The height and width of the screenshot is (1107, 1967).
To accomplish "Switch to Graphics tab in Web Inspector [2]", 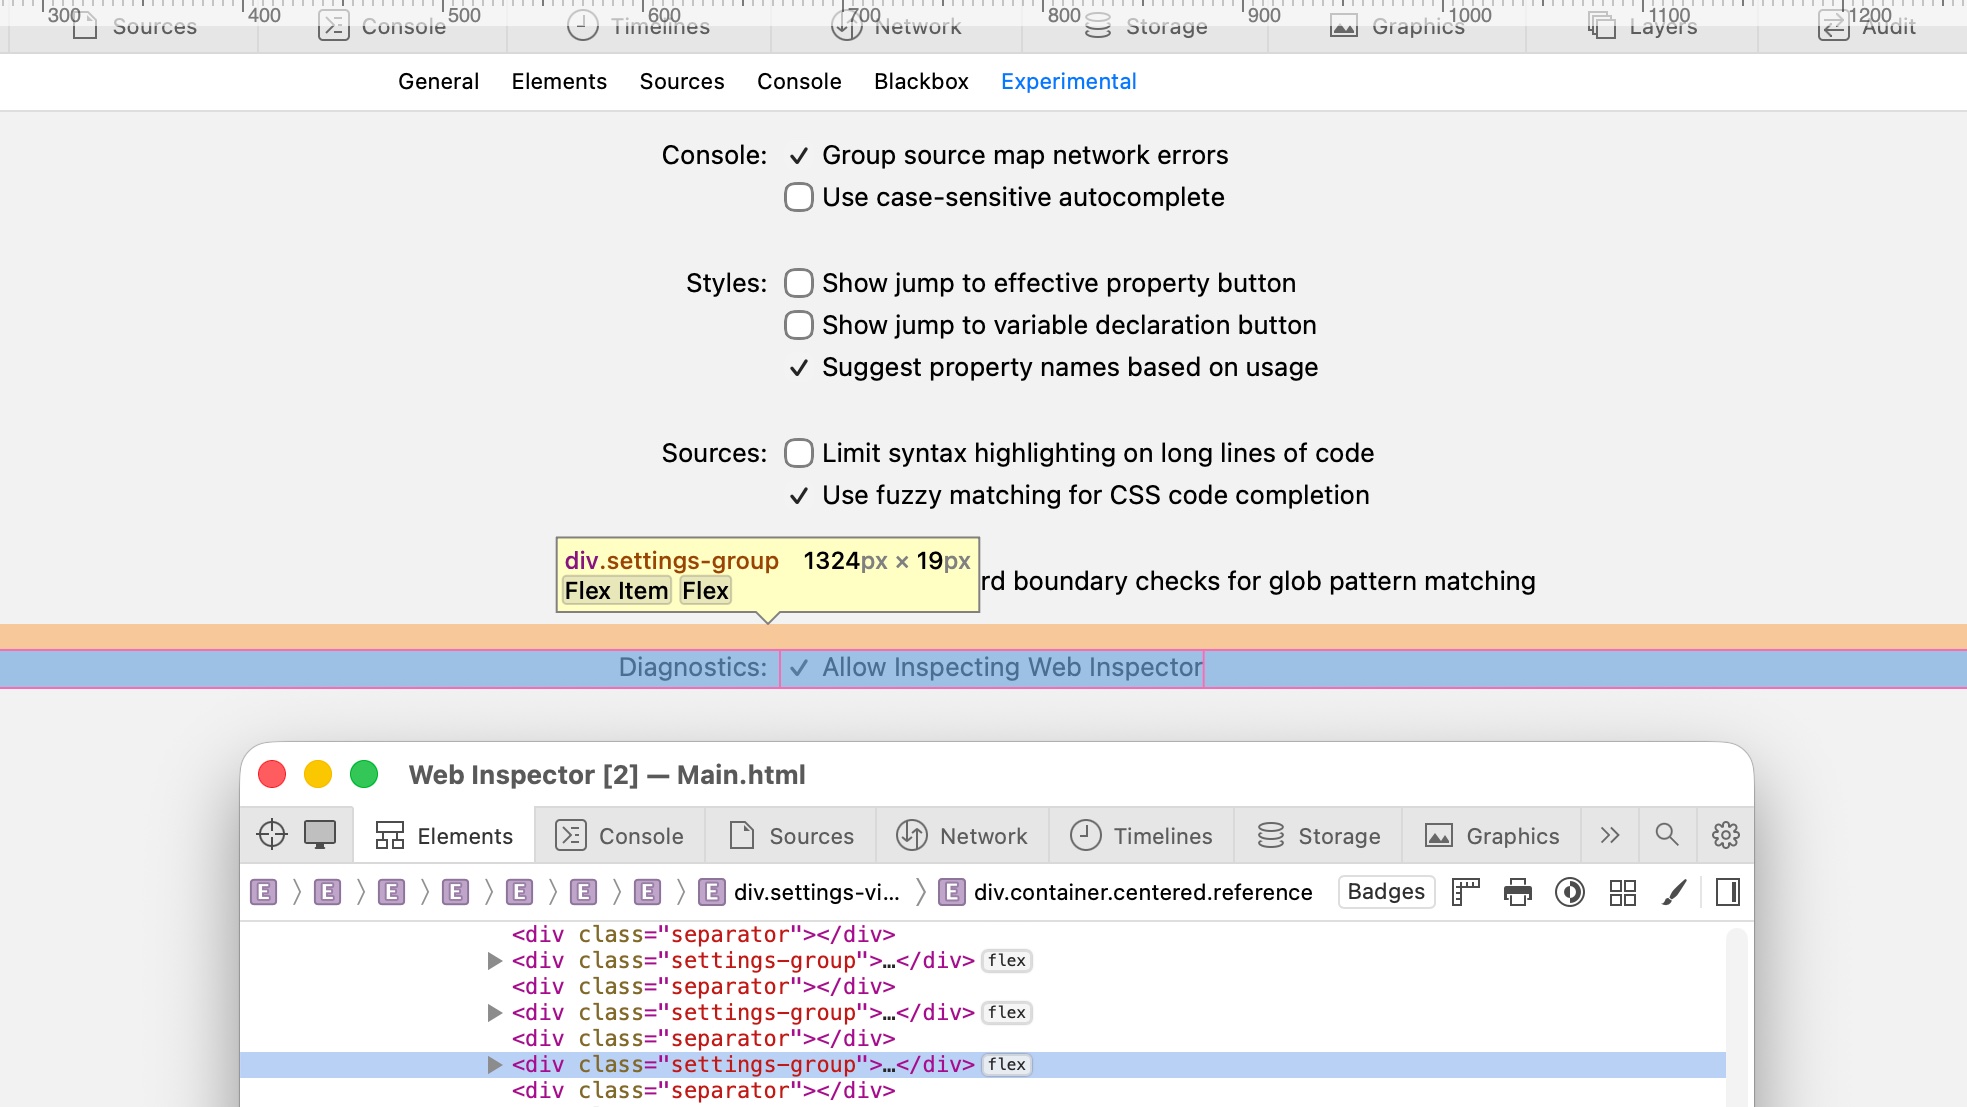I will coord(1492,835).
